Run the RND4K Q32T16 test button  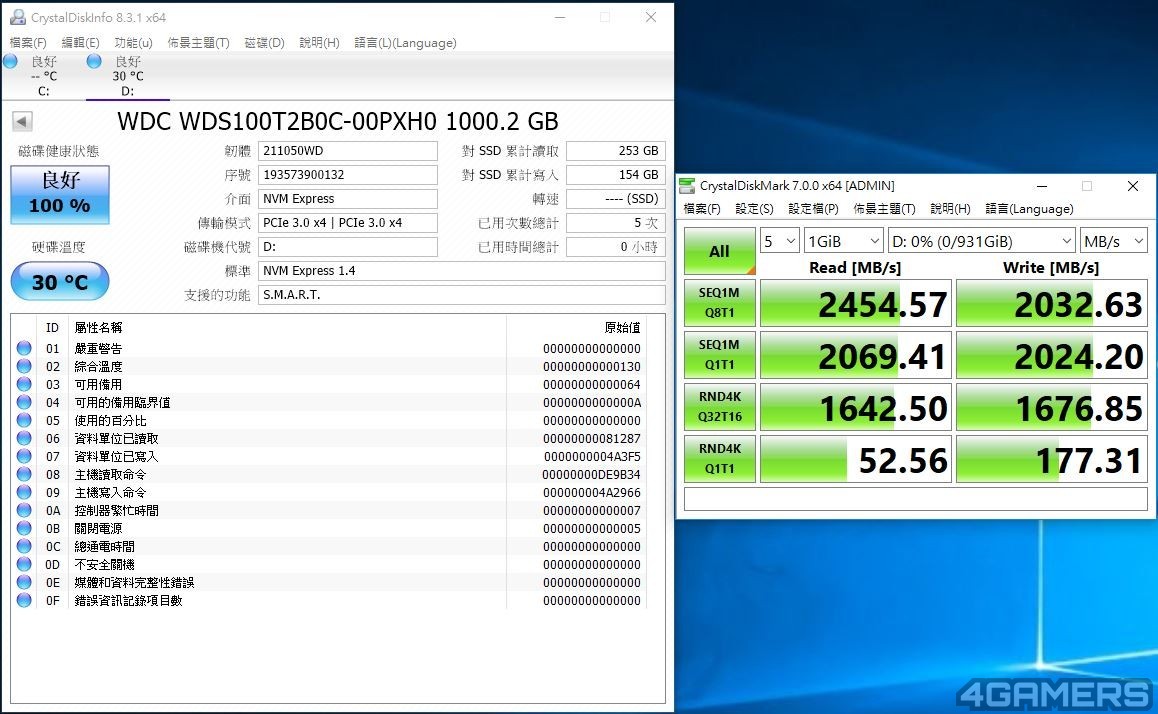click(x=719, y=406)
